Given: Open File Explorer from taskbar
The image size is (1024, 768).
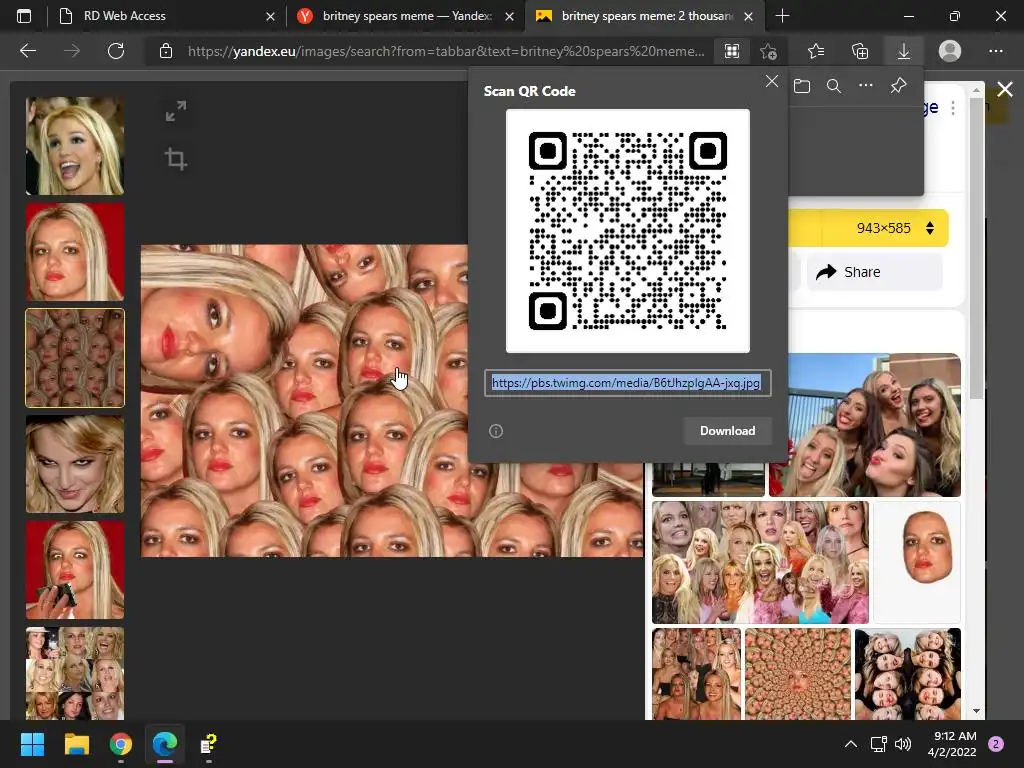Looking at the screenshot, I should 76,744.
